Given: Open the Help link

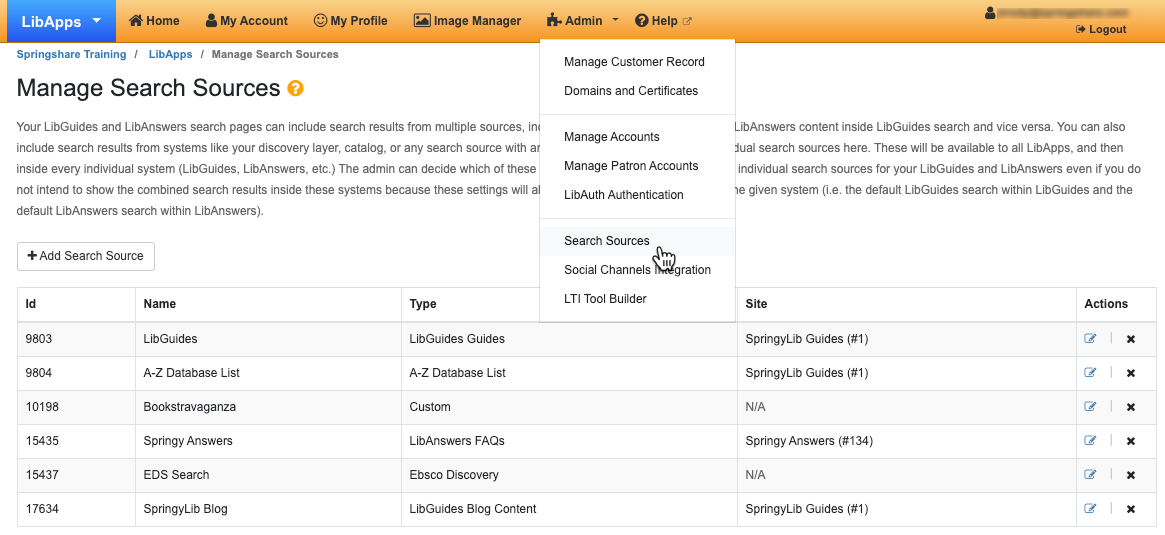Looking at the screenshot, I should coord(663,21).
